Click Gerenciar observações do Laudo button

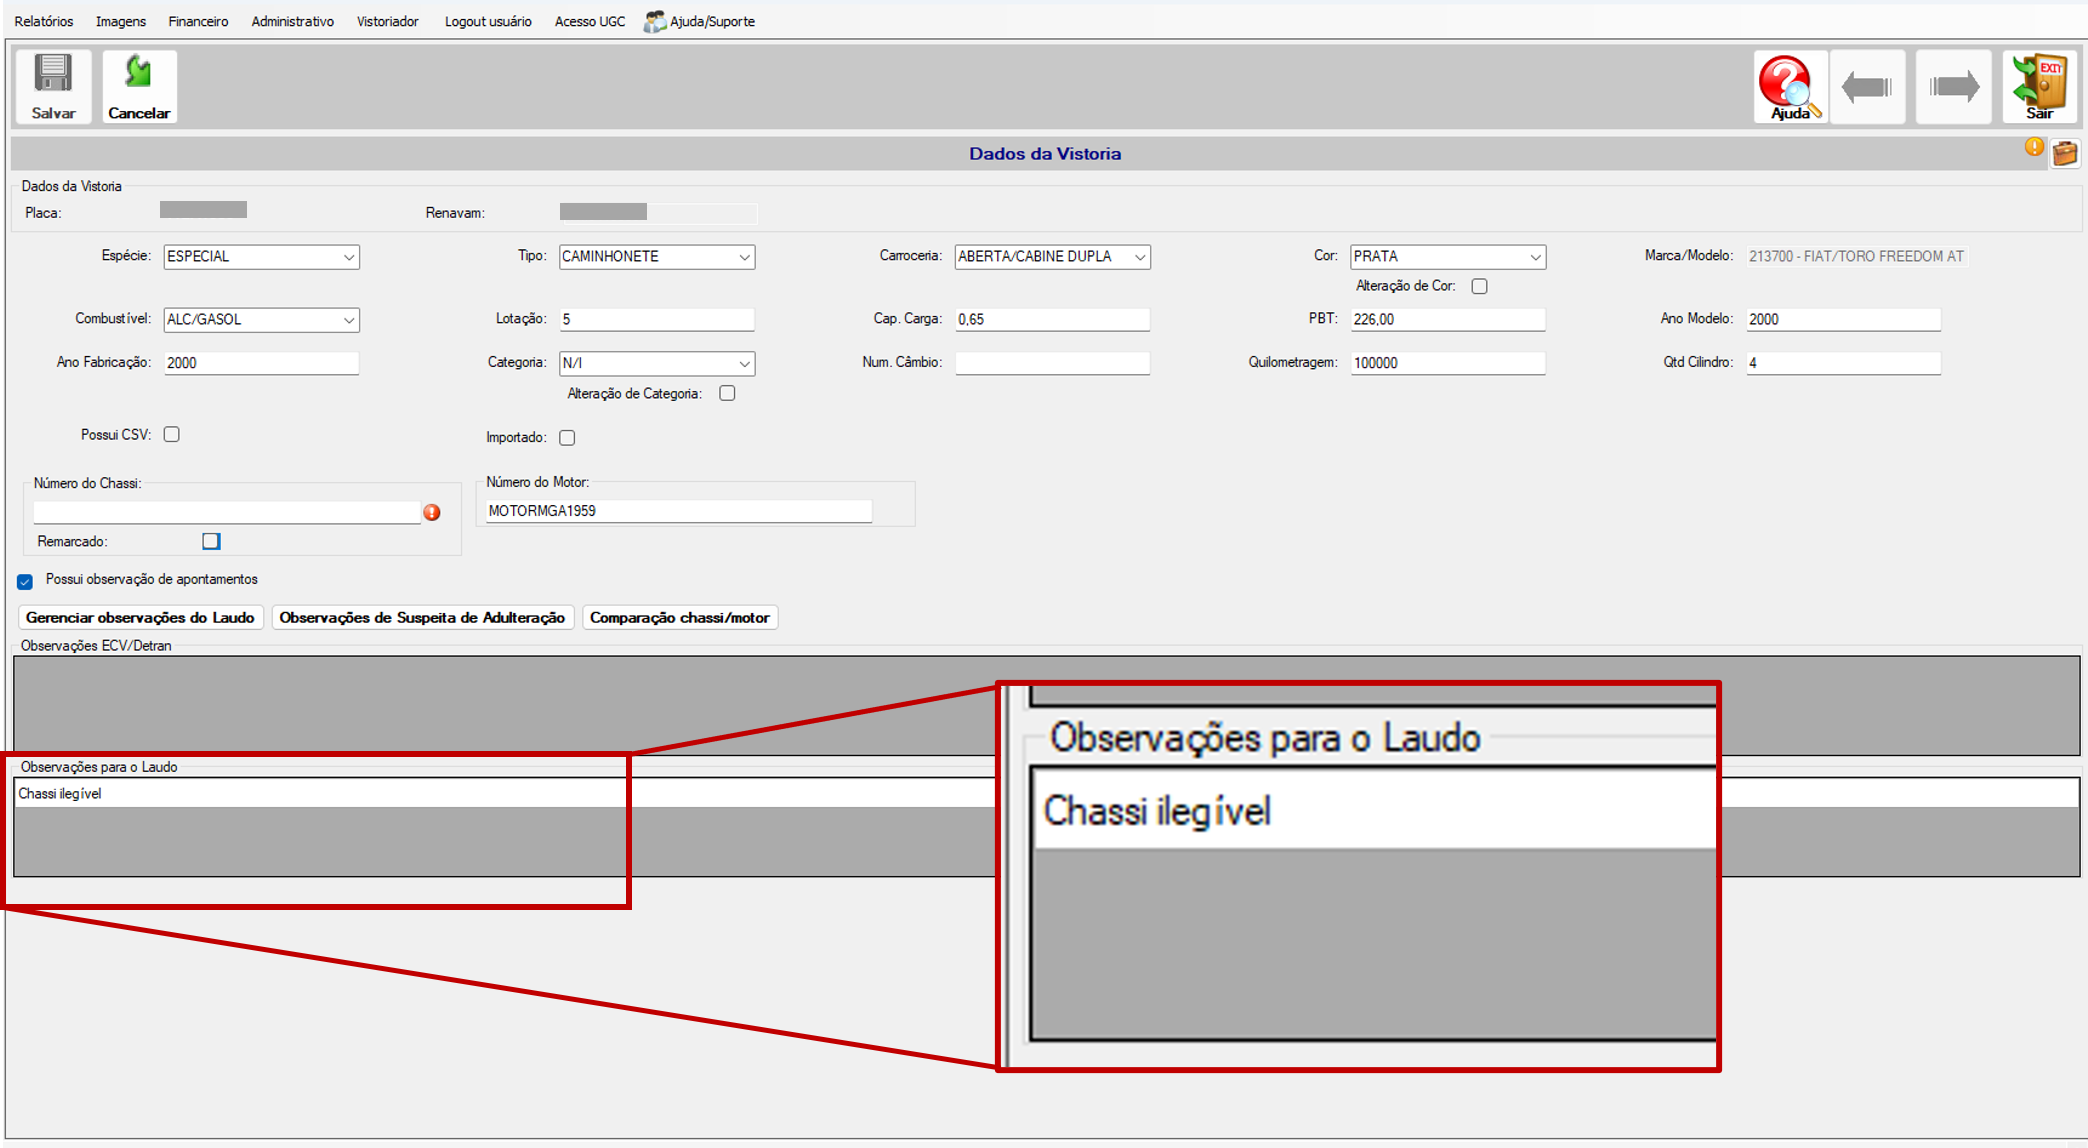tap(140, 617)
